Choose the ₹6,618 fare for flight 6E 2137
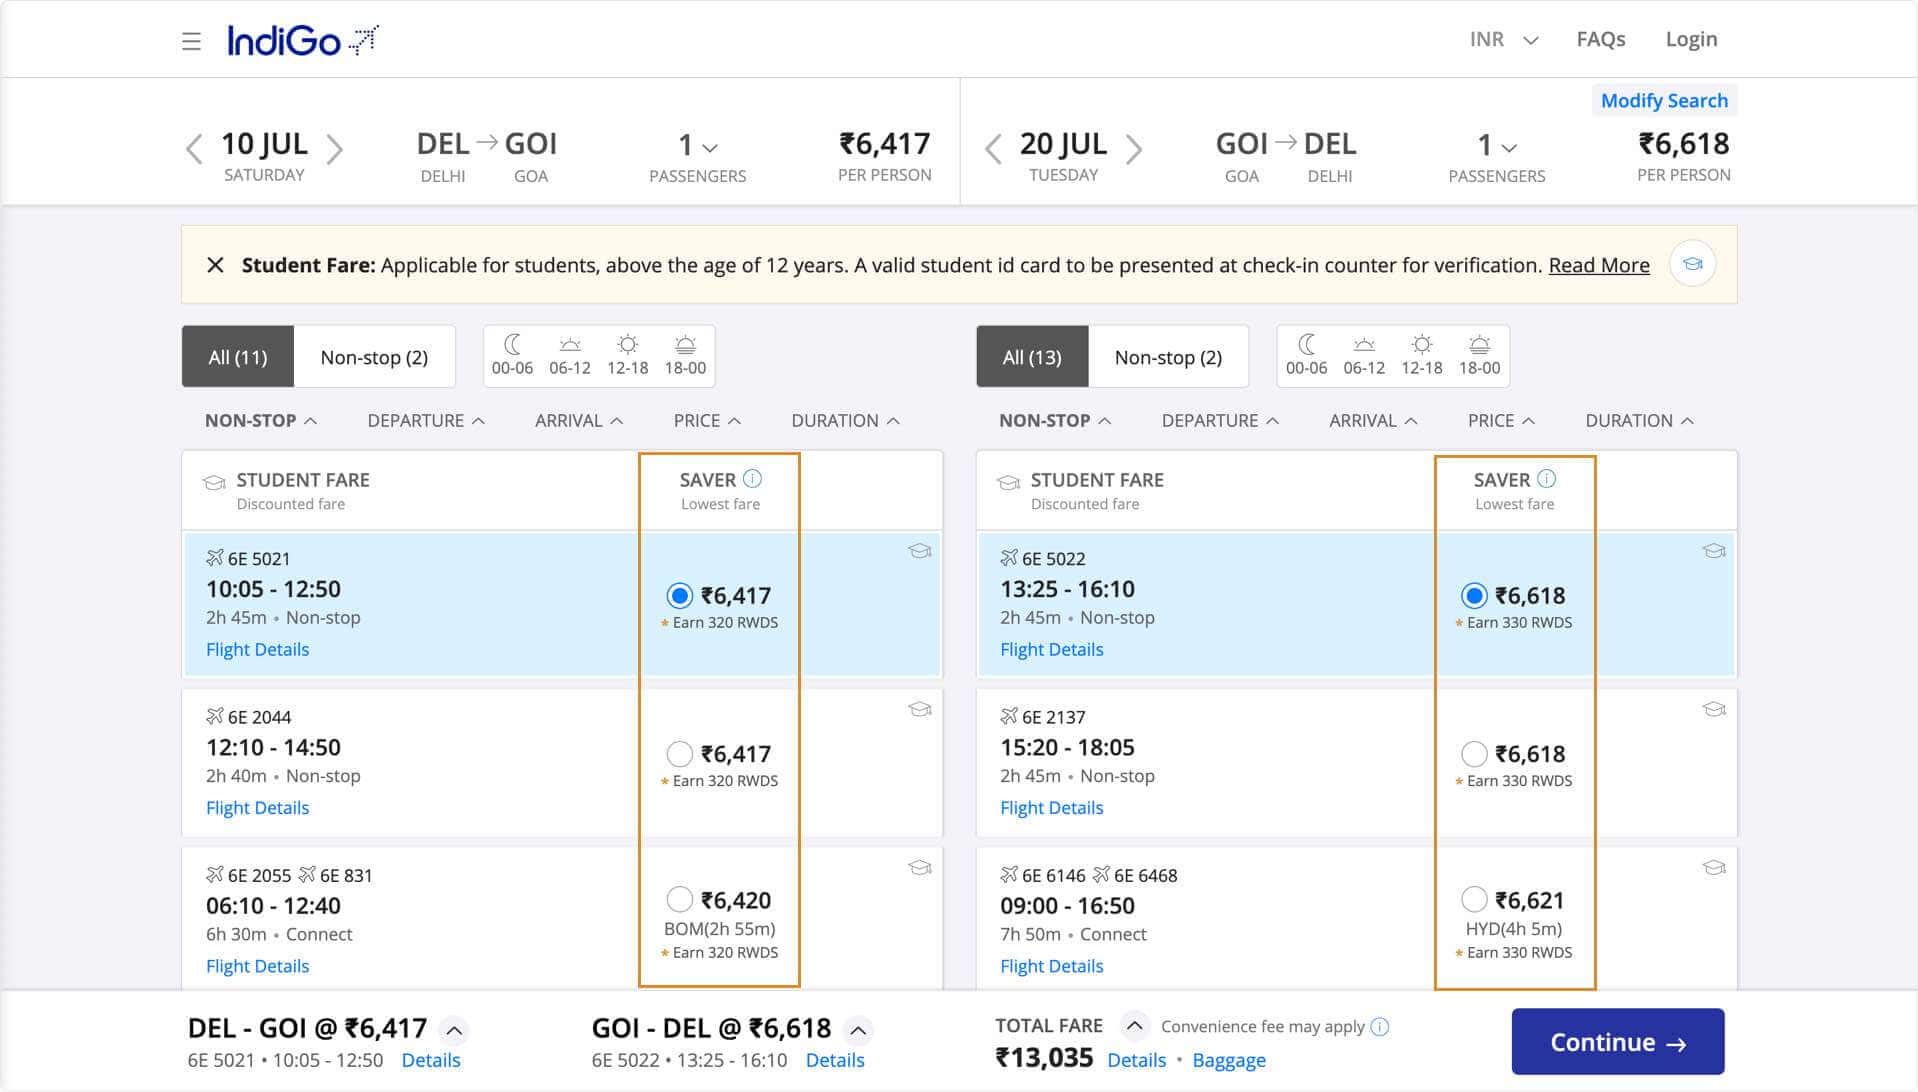1918x1092 pixels. point(1475,753)
